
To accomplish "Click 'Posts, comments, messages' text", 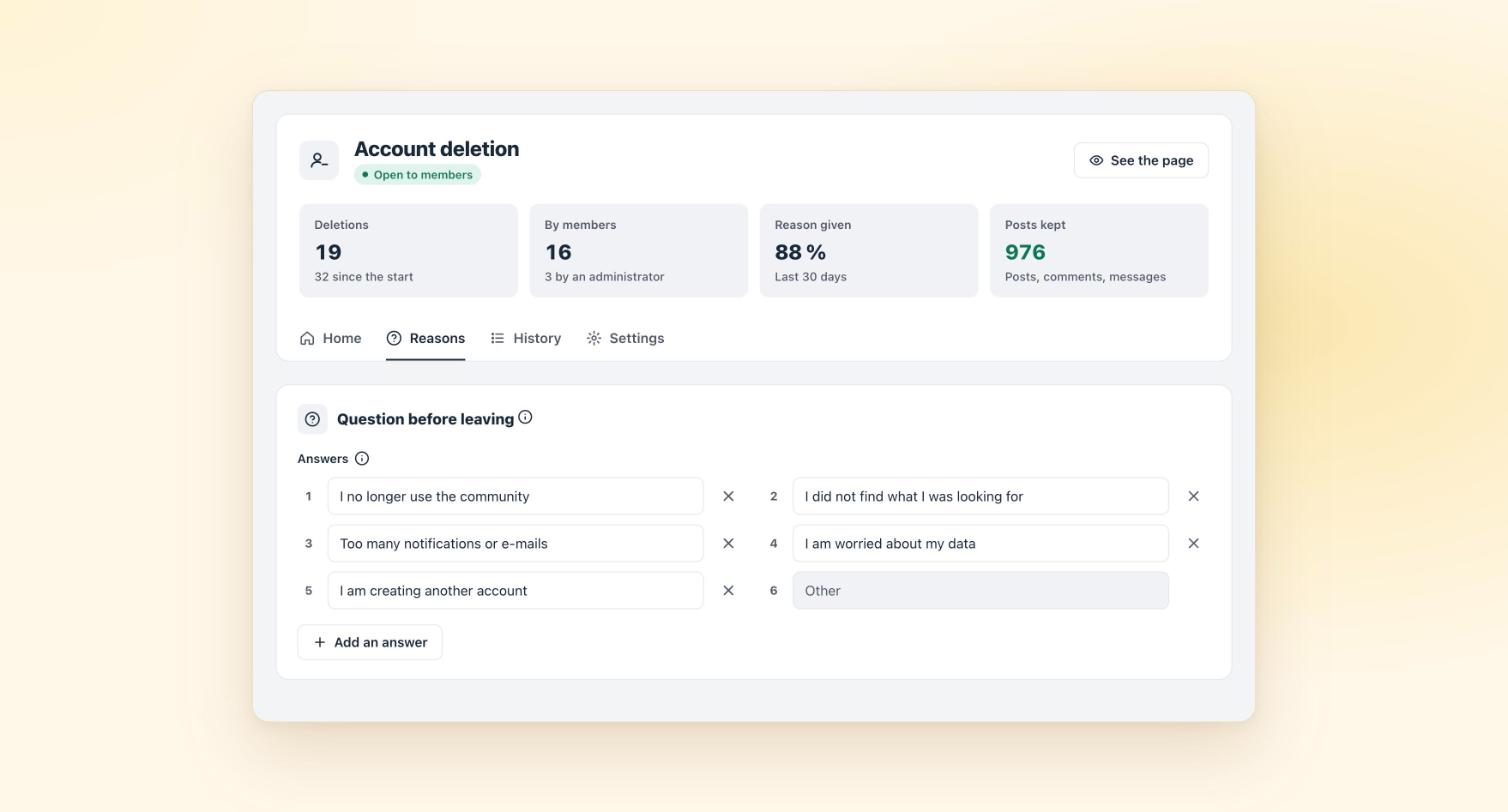I will tap(1085, 277).
